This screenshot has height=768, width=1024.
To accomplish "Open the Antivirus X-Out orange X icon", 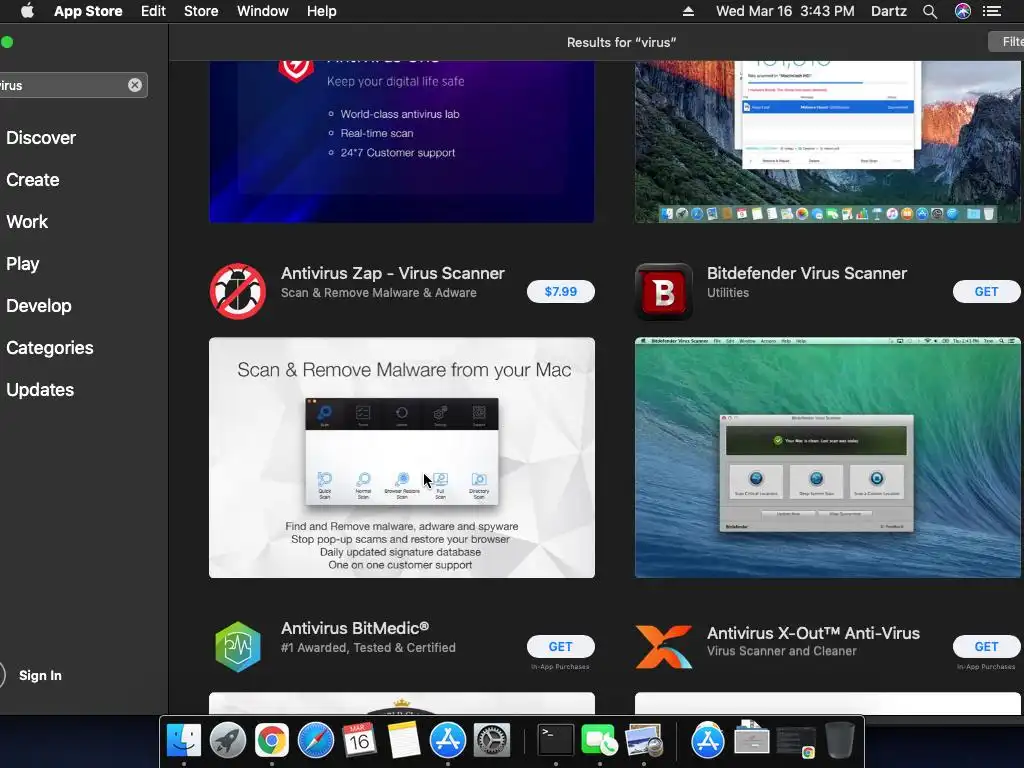I will pyautogui.click(x=664, y=647).
